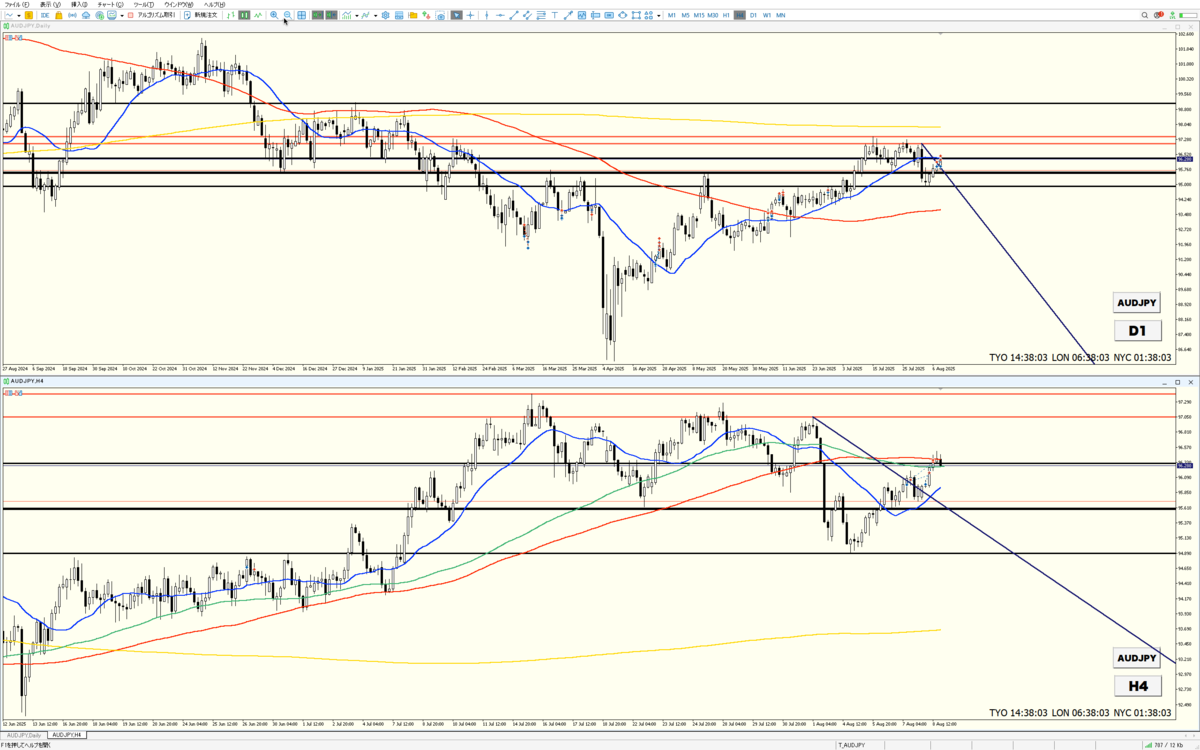Switch to bar chart display icon
This screenshot has width=1200, height=750.
click(231, 16)
